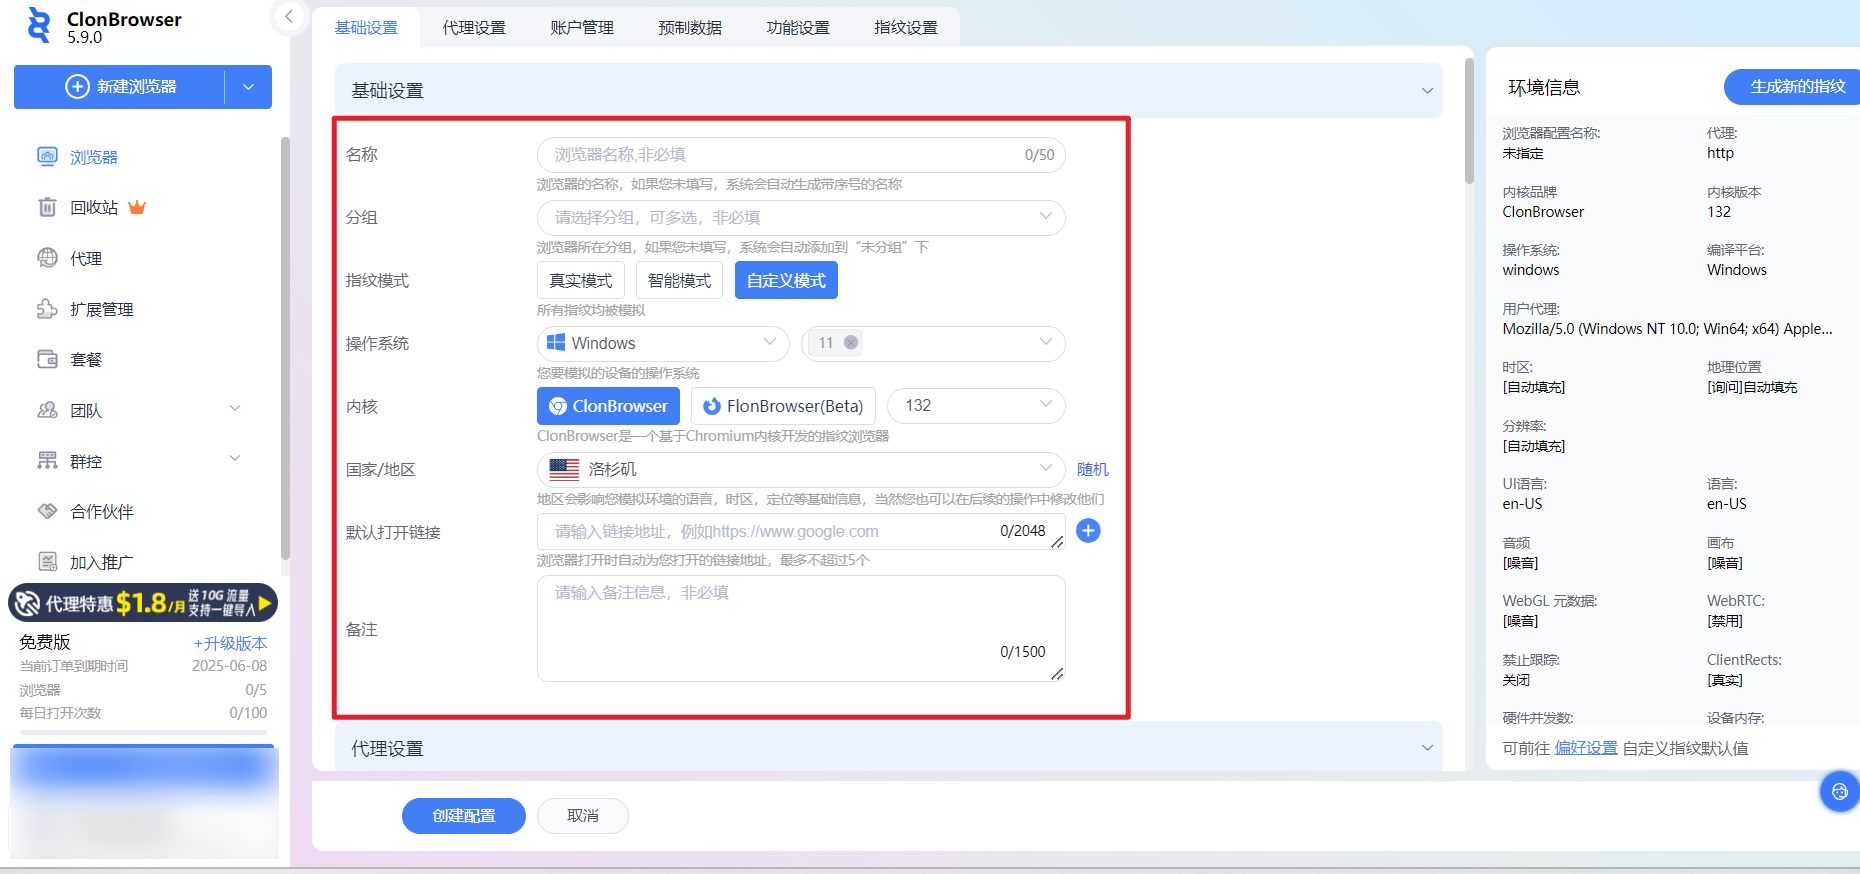Click the main form vertical scrollbar
This screenshot has height=874, width=1860.
click(1469, 120)
